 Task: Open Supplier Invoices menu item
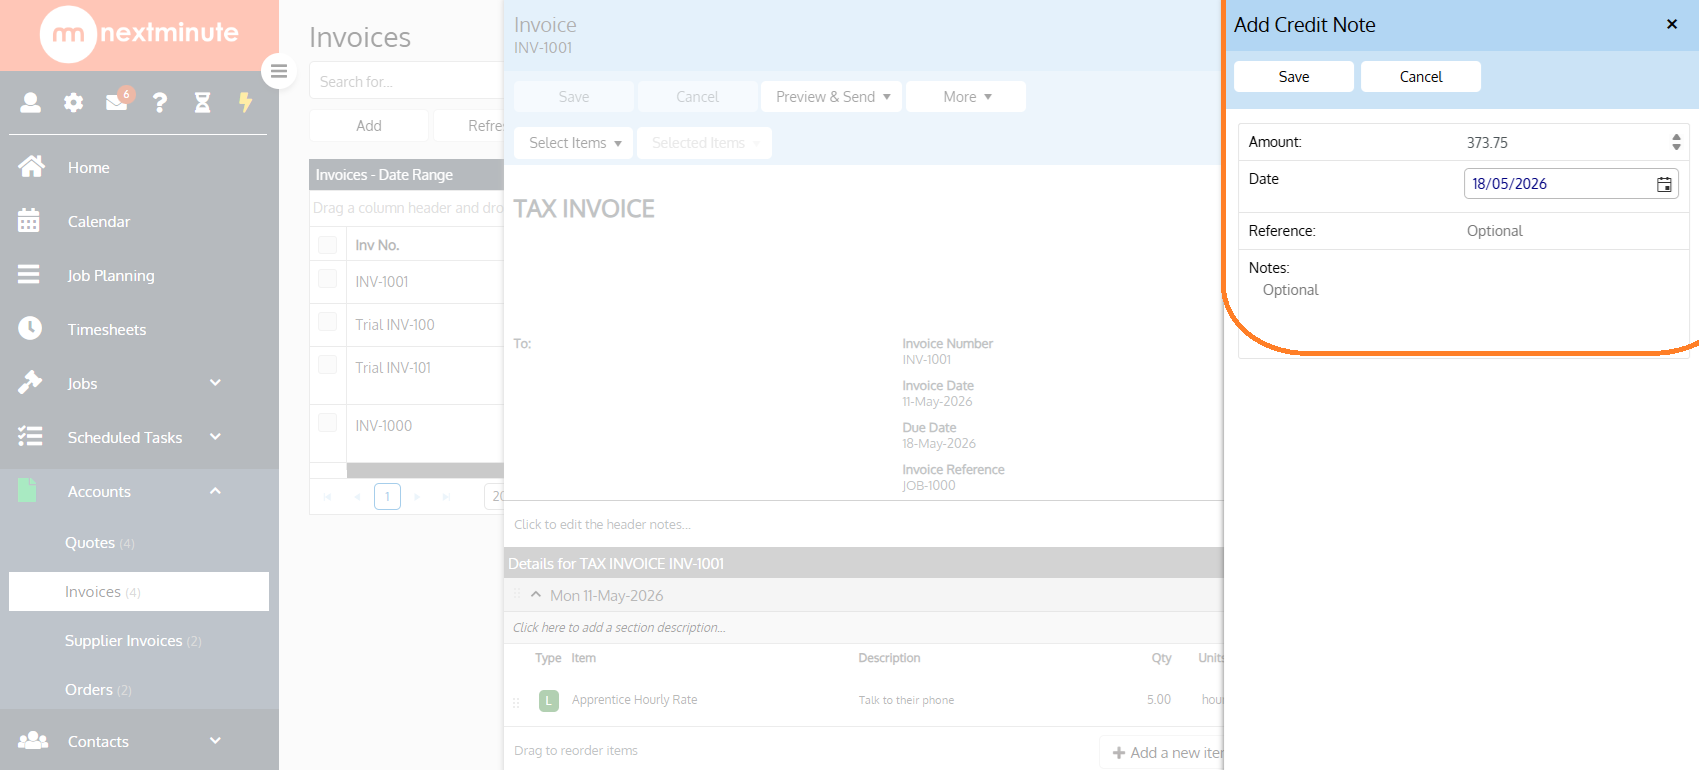tap(133, 640)
